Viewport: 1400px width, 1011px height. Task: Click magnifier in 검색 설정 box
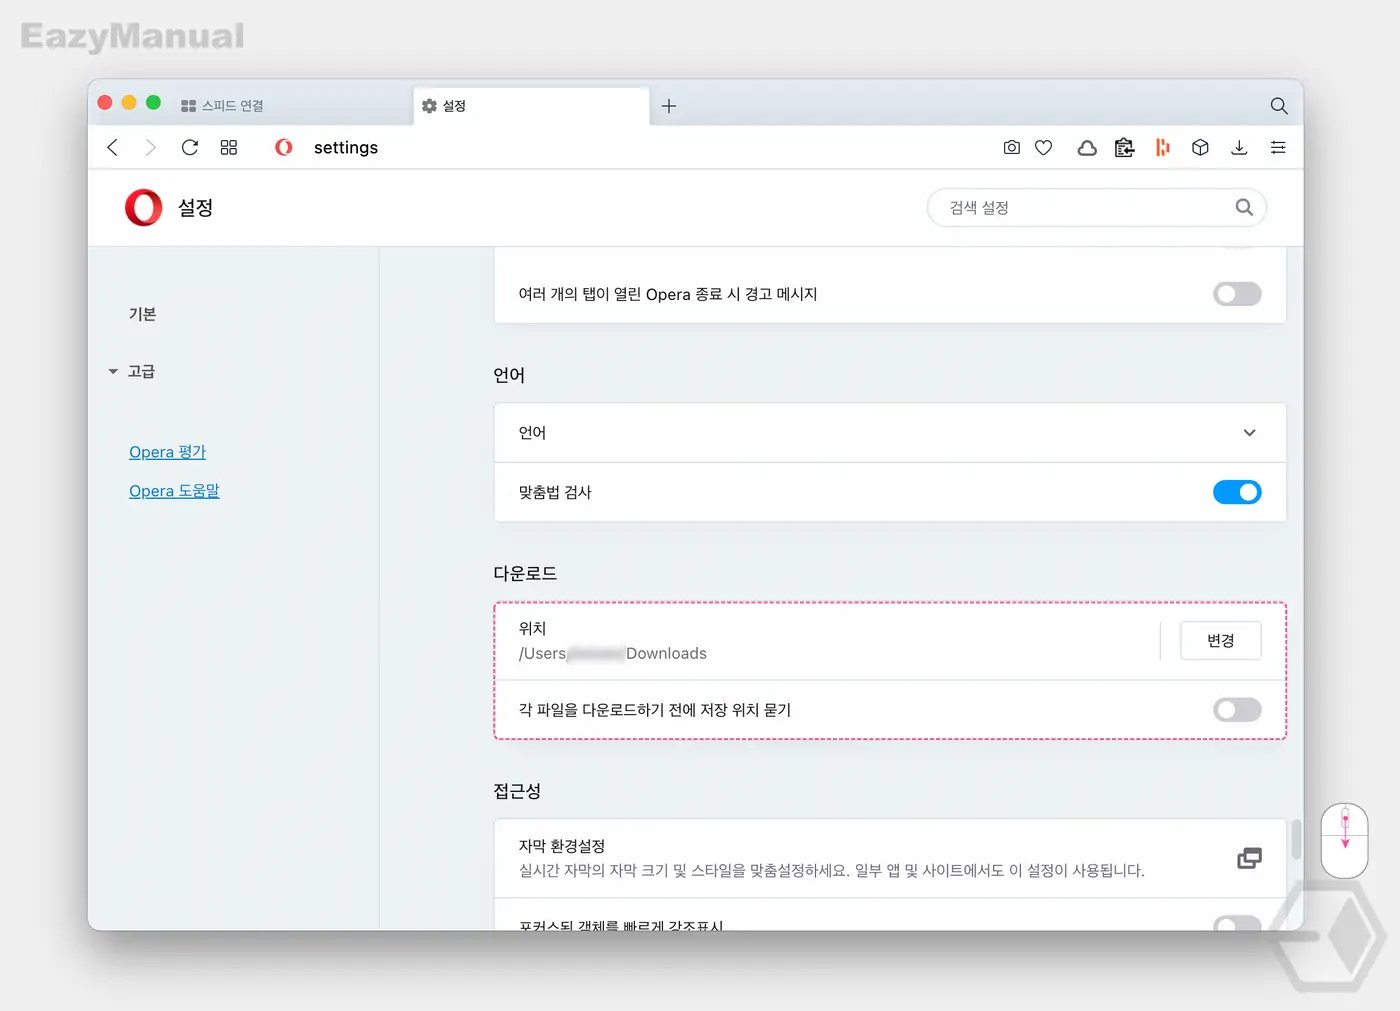(1244, 207)
